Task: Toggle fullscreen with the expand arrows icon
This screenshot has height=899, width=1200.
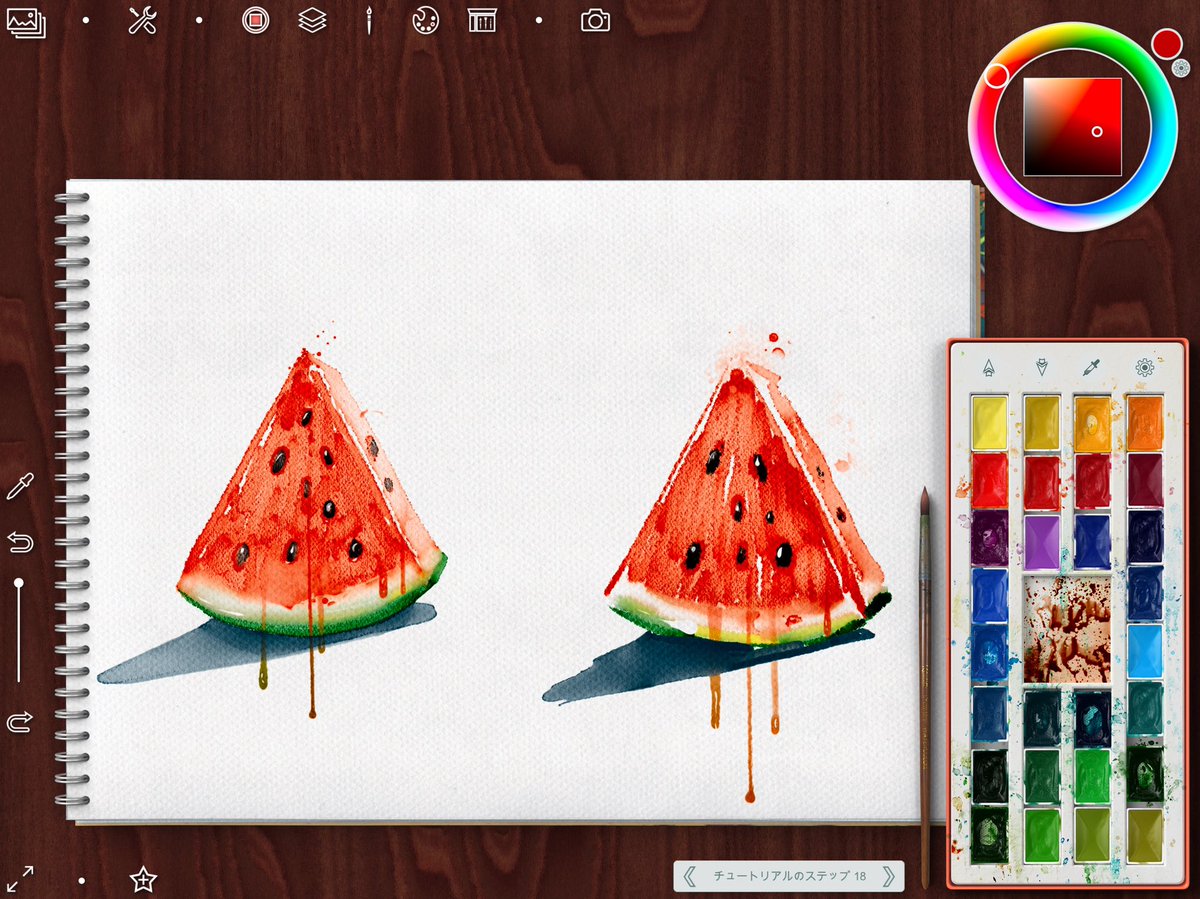Action: pos(20,879)
